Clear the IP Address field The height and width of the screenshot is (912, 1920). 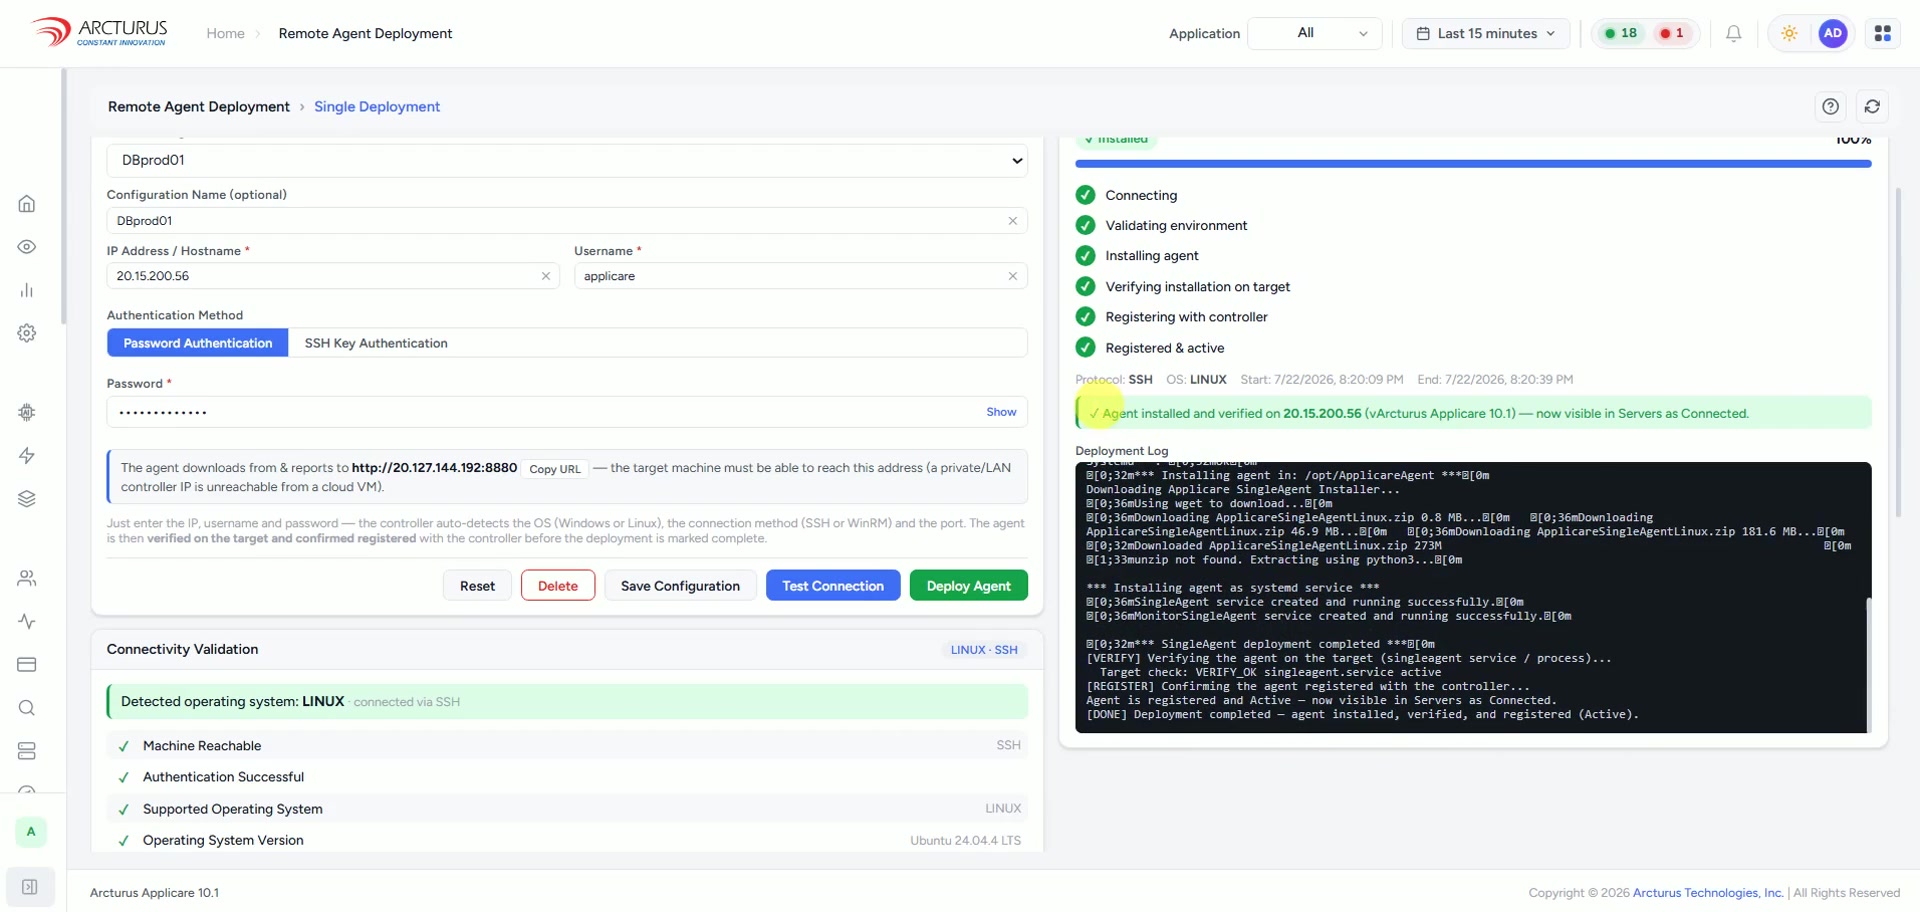coord(546,276)
